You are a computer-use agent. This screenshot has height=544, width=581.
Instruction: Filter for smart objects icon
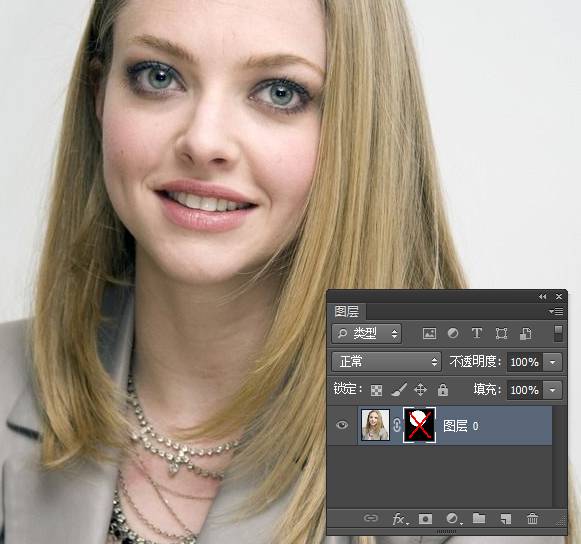[525, 334]
